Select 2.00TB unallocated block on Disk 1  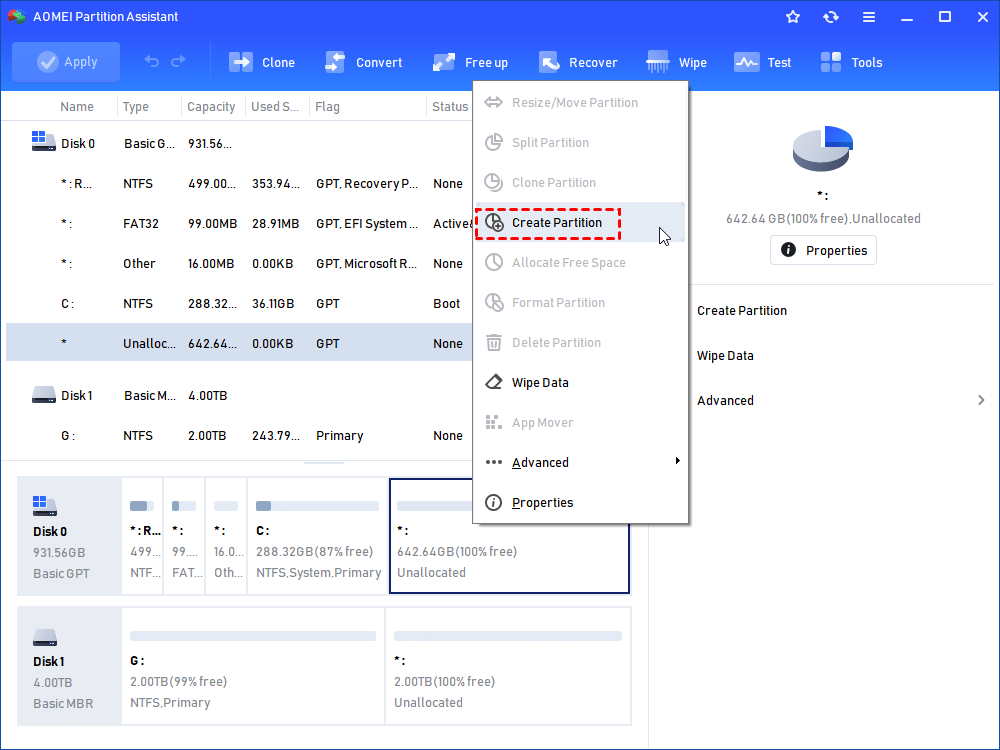[508, 666]
